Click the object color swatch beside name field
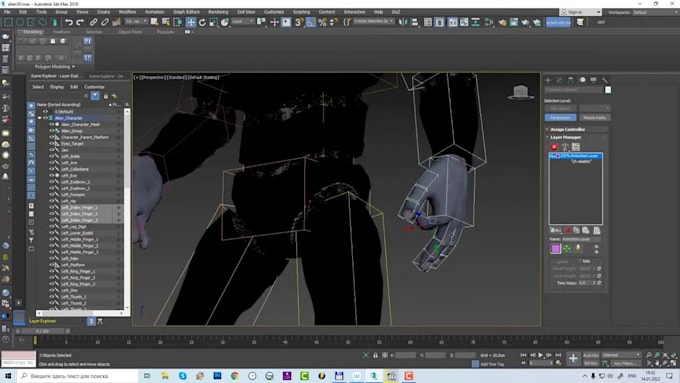Viewport: 680px width, 383px height. 608,90
